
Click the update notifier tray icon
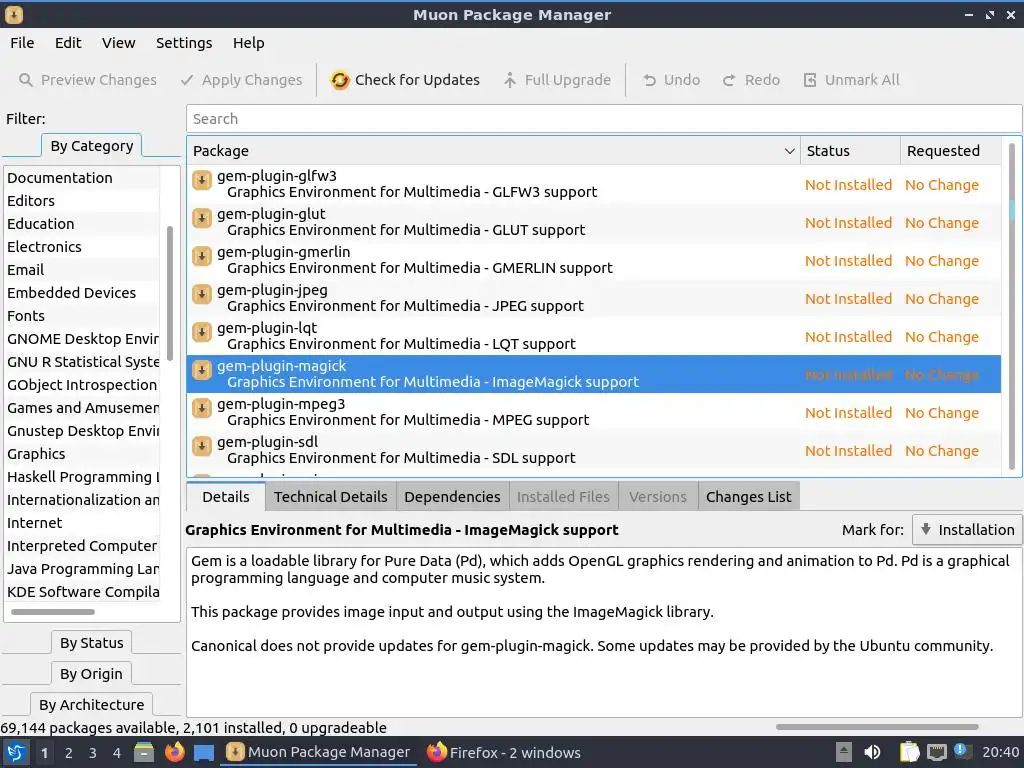coord(962,751)
